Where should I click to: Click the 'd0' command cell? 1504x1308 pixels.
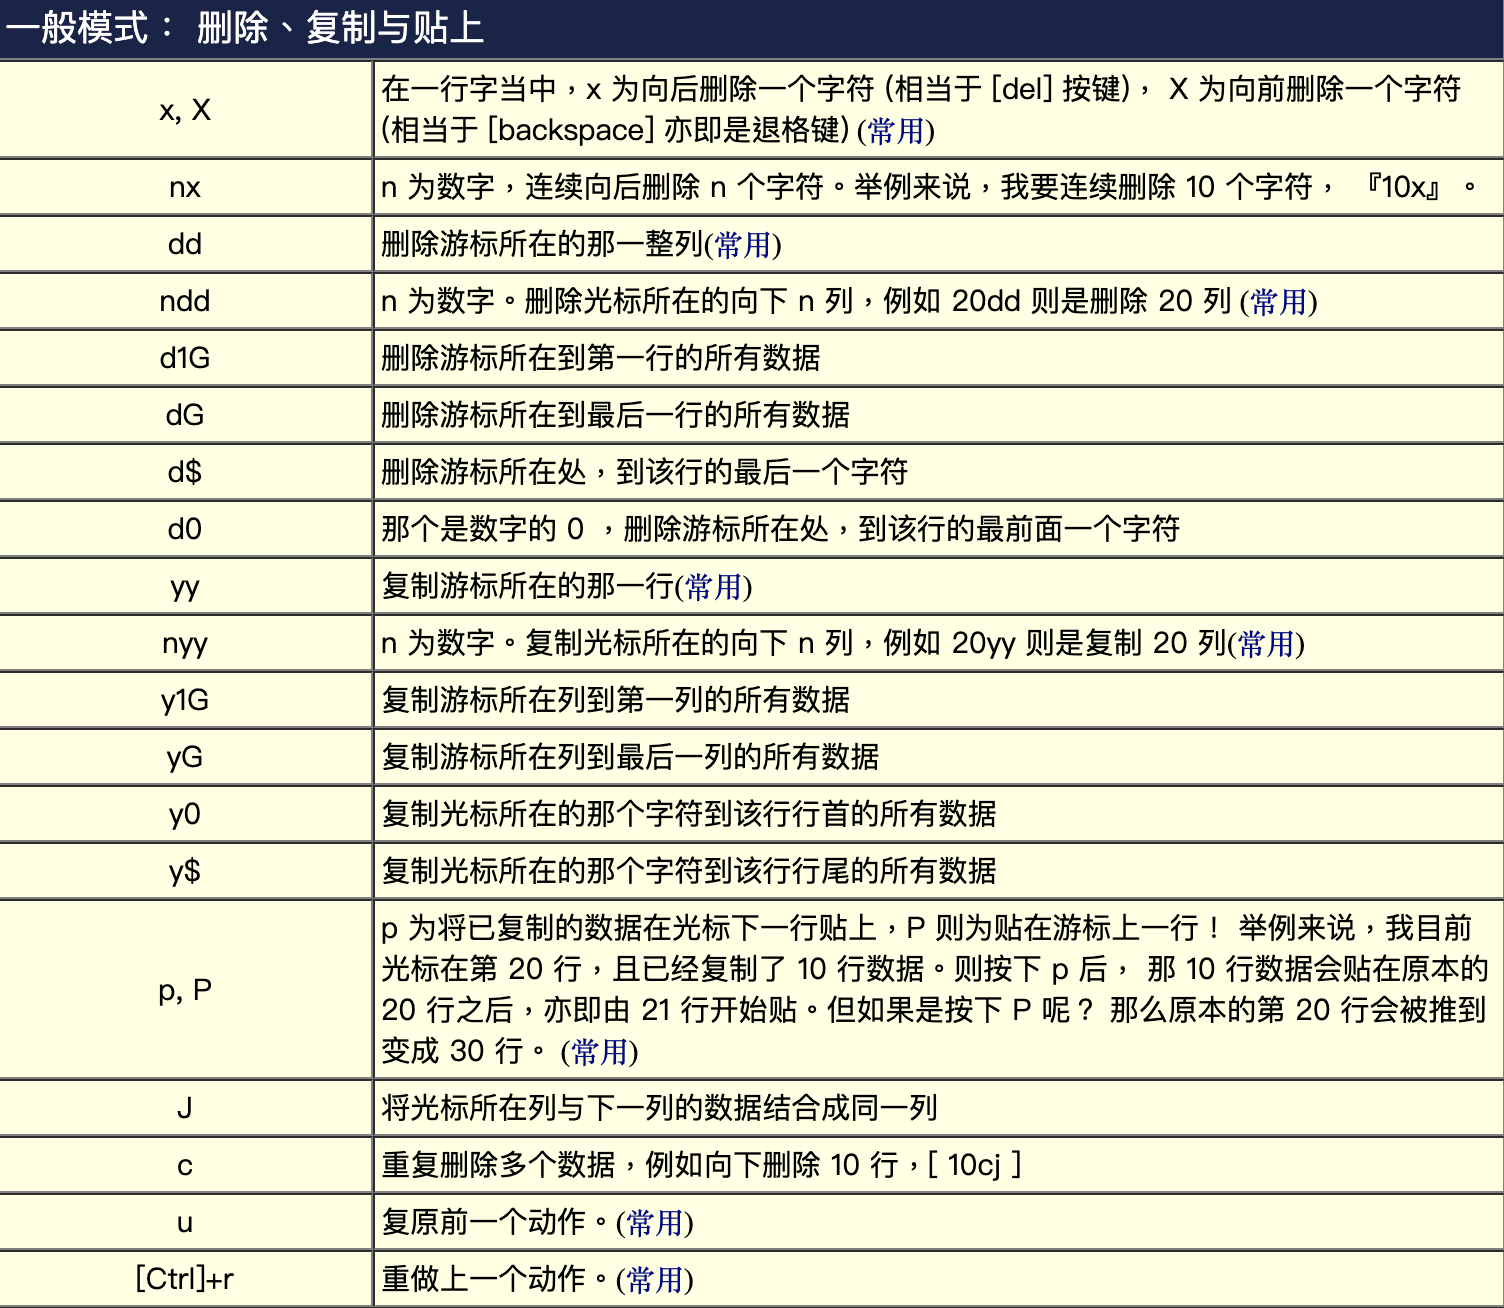(x=185, y=529)
